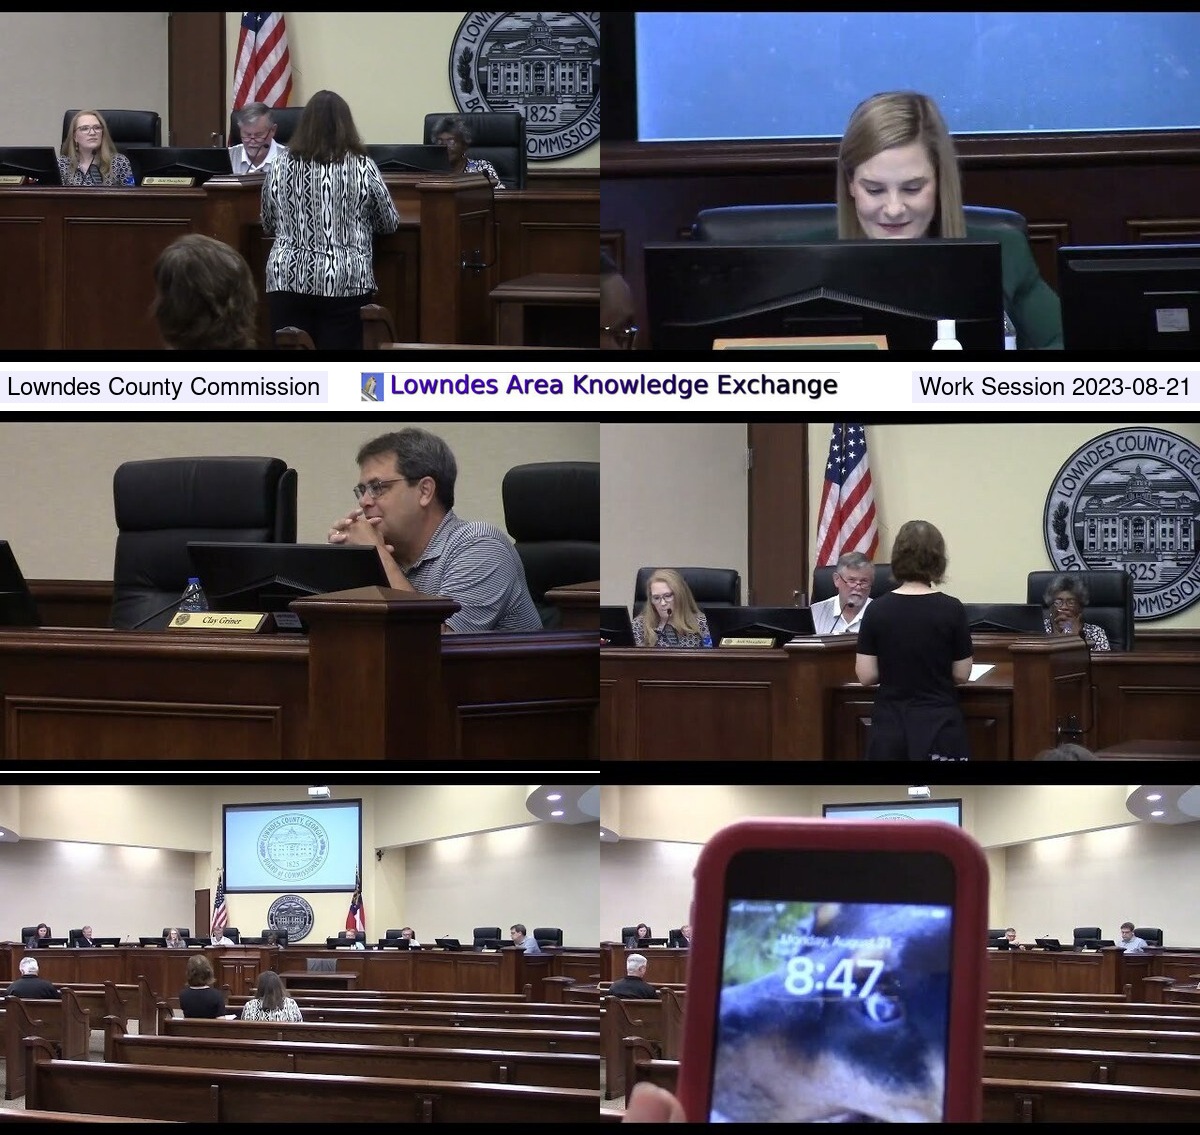Select the Work Session 2023-08-21 label

point(1054,387)
